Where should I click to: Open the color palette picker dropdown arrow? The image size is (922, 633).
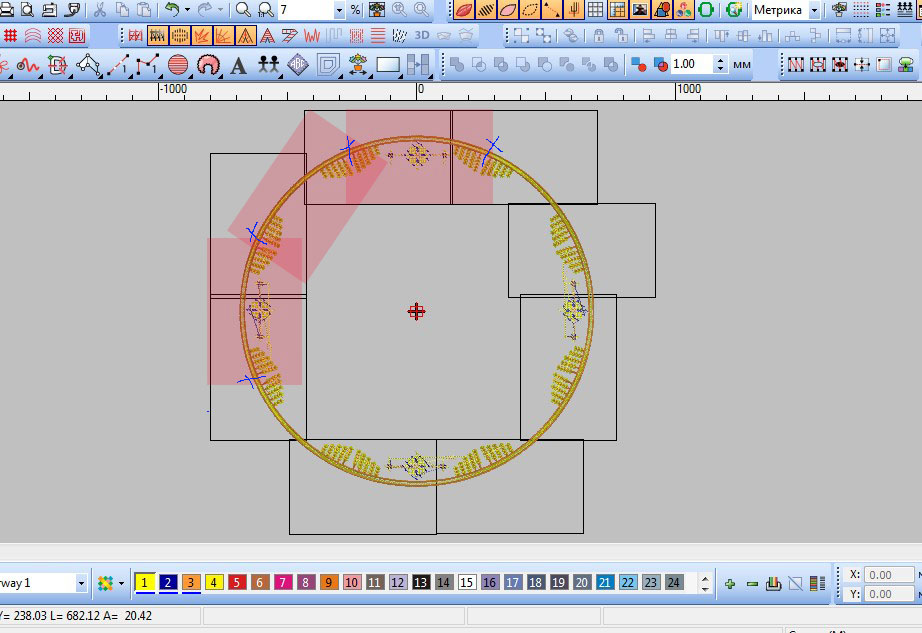pos(121,583)
